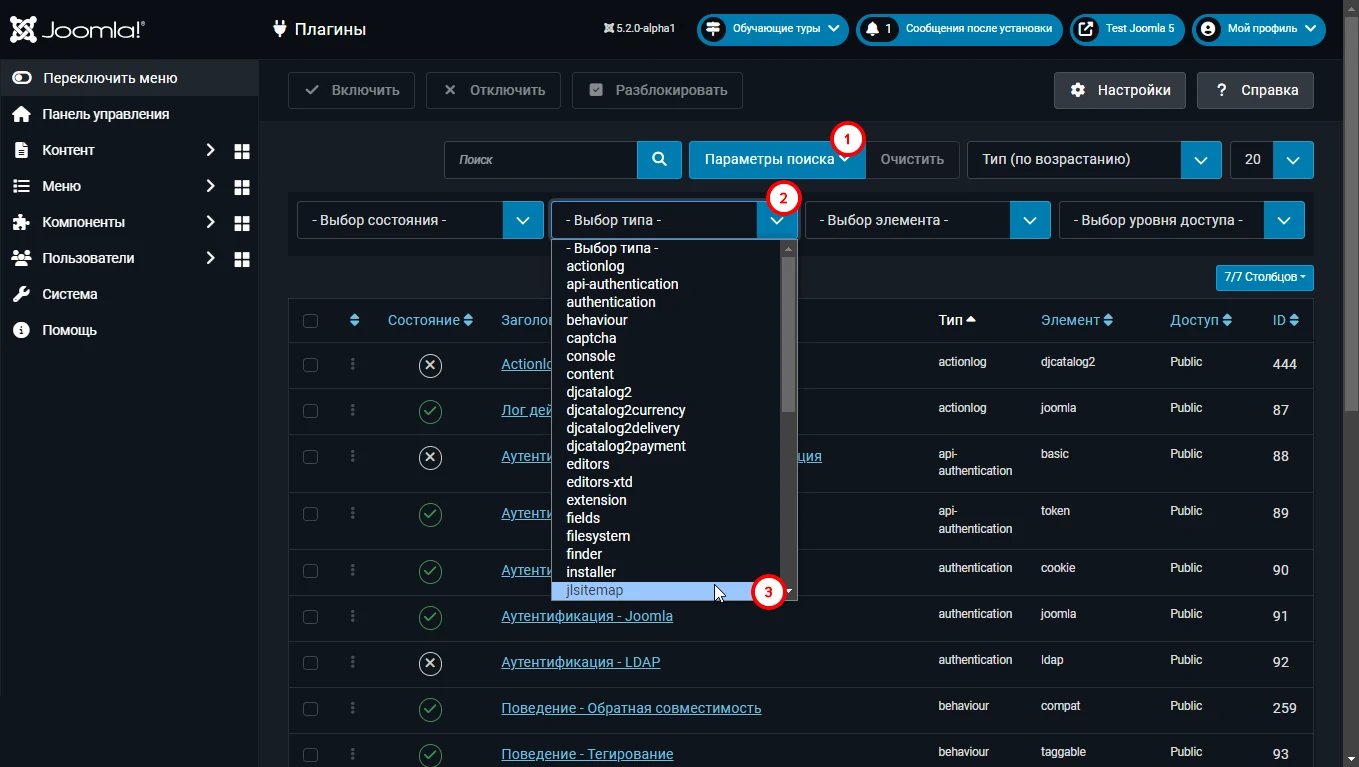Expand the Компоненты submenu
The image size is (1359, 767).
click(210, 222)
